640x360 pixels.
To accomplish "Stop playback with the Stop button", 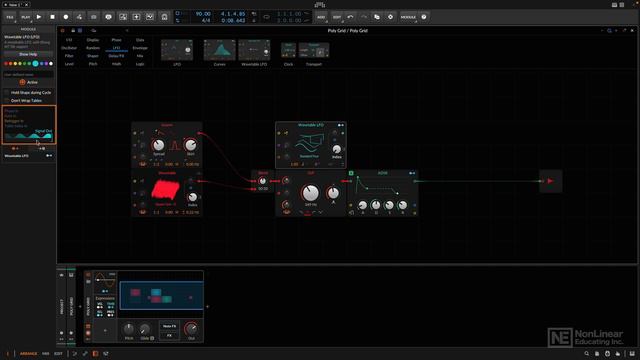I will (x=52, y=17).
